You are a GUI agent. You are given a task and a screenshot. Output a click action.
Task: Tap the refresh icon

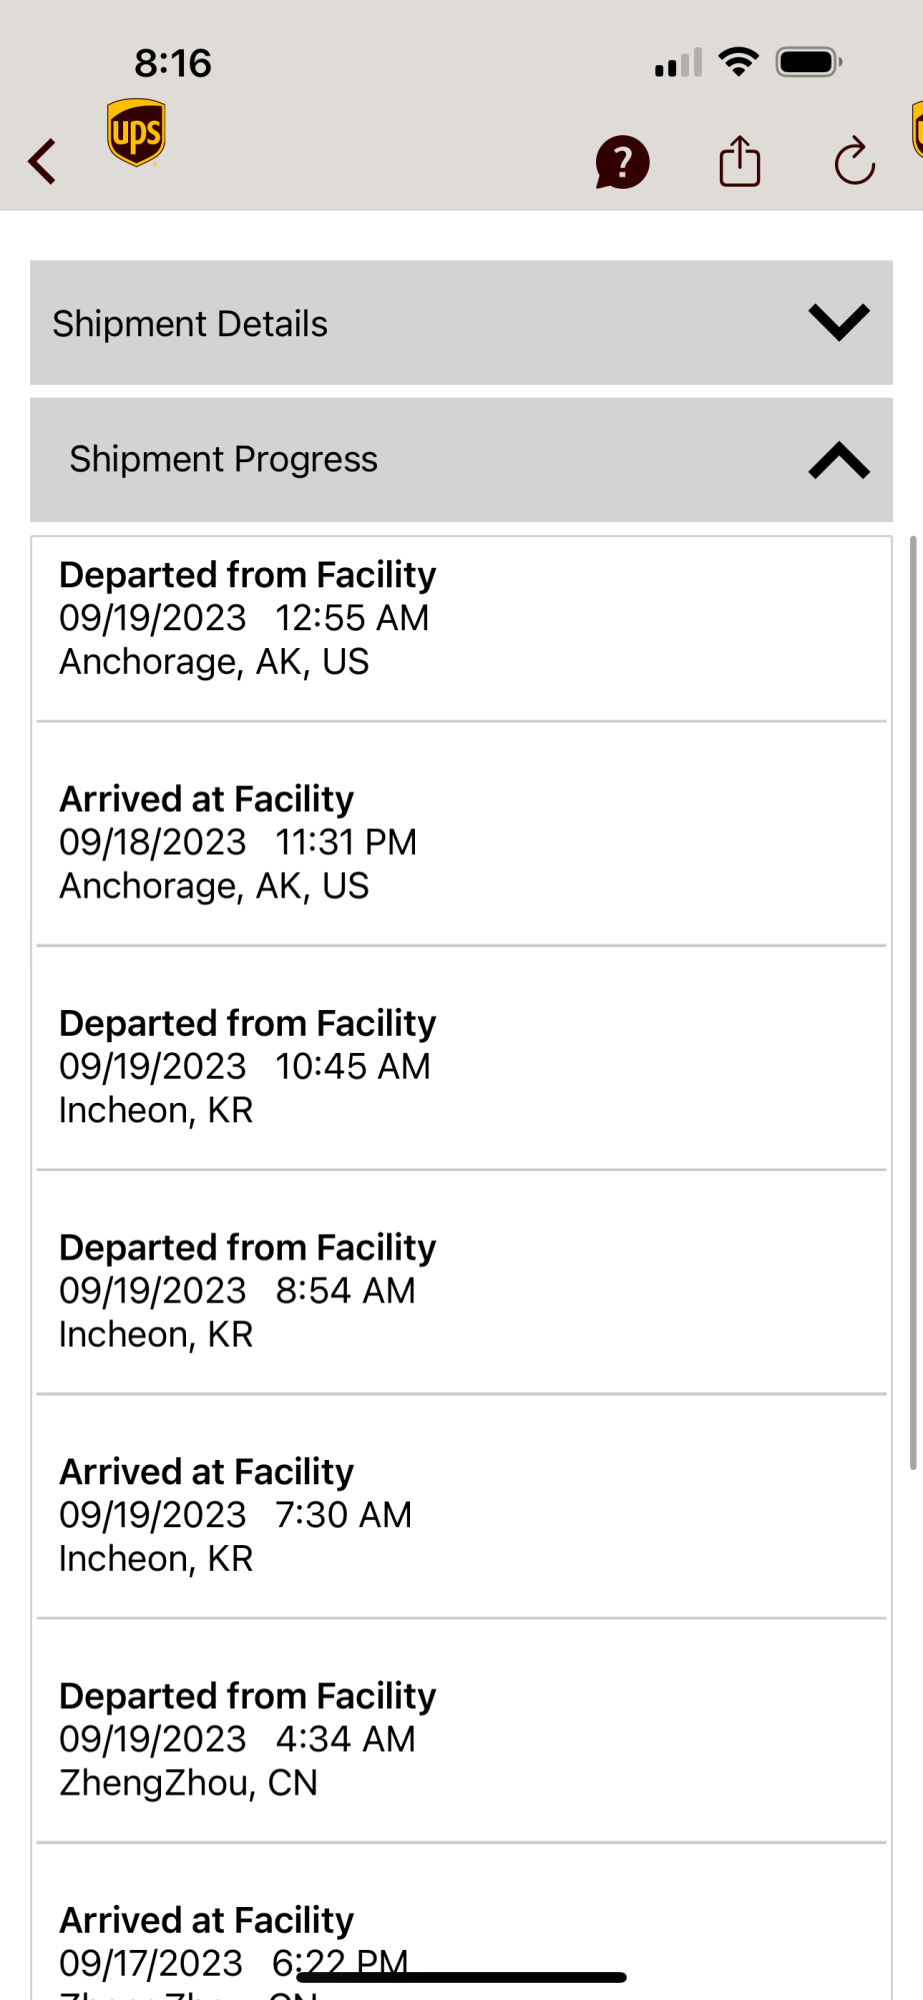(855, 161)
